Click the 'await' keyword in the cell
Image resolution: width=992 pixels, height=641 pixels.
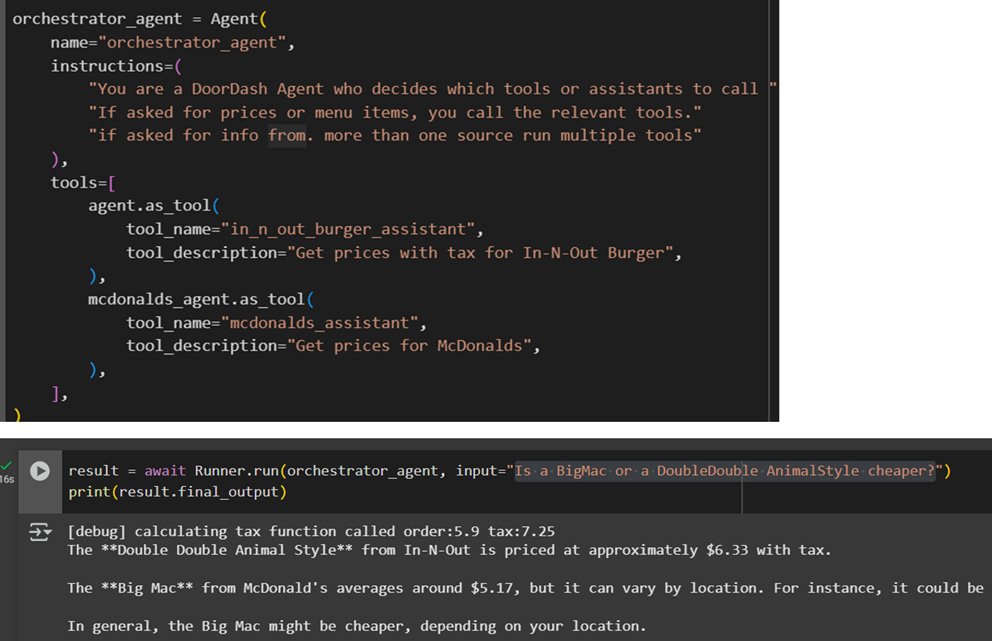164,471
